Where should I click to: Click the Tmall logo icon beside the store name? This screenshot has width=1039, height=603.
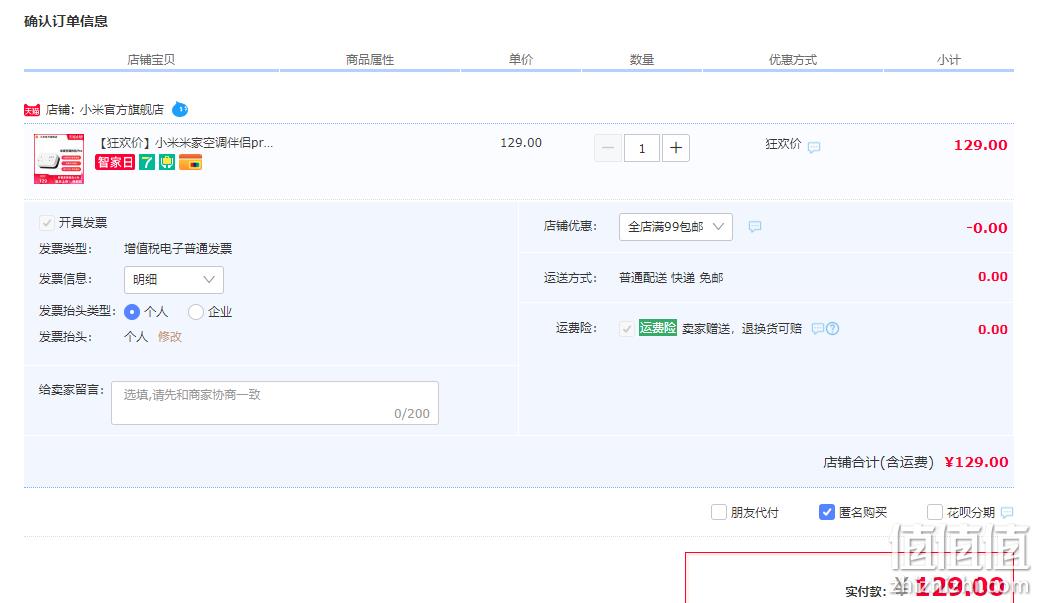point(32,110)
